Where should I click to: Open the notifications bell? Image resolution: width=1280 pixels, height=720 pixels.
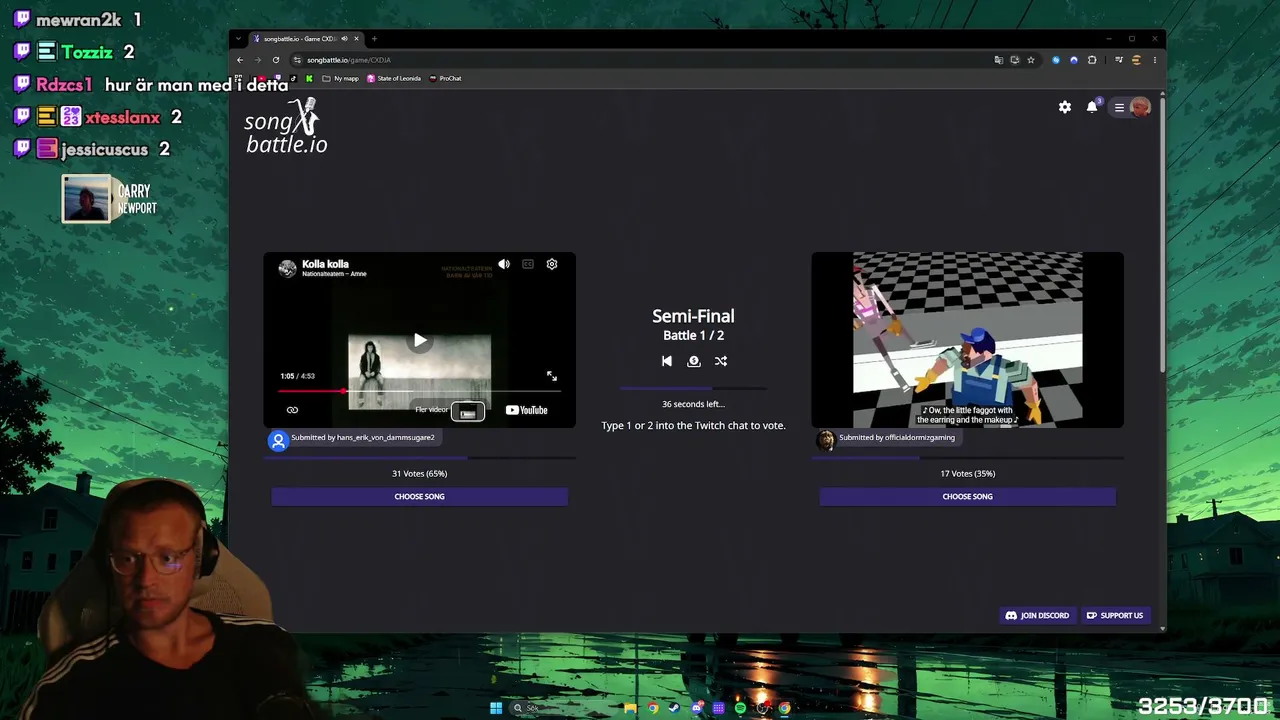(x=1092, y=107)
